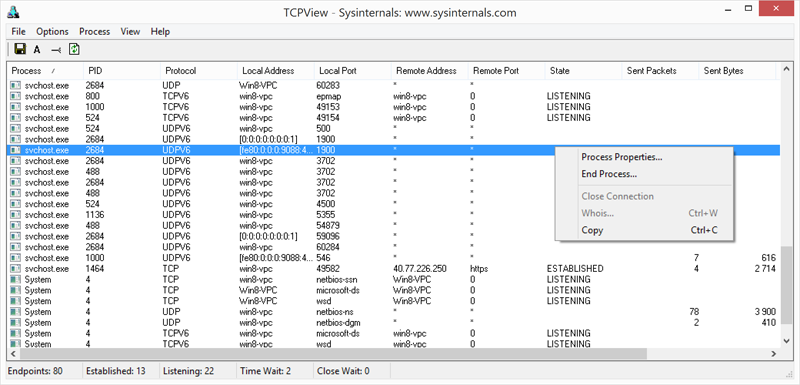Choose End Process... from context menu
This screenshot has height=385, width=800.
(x=609, y=174)
